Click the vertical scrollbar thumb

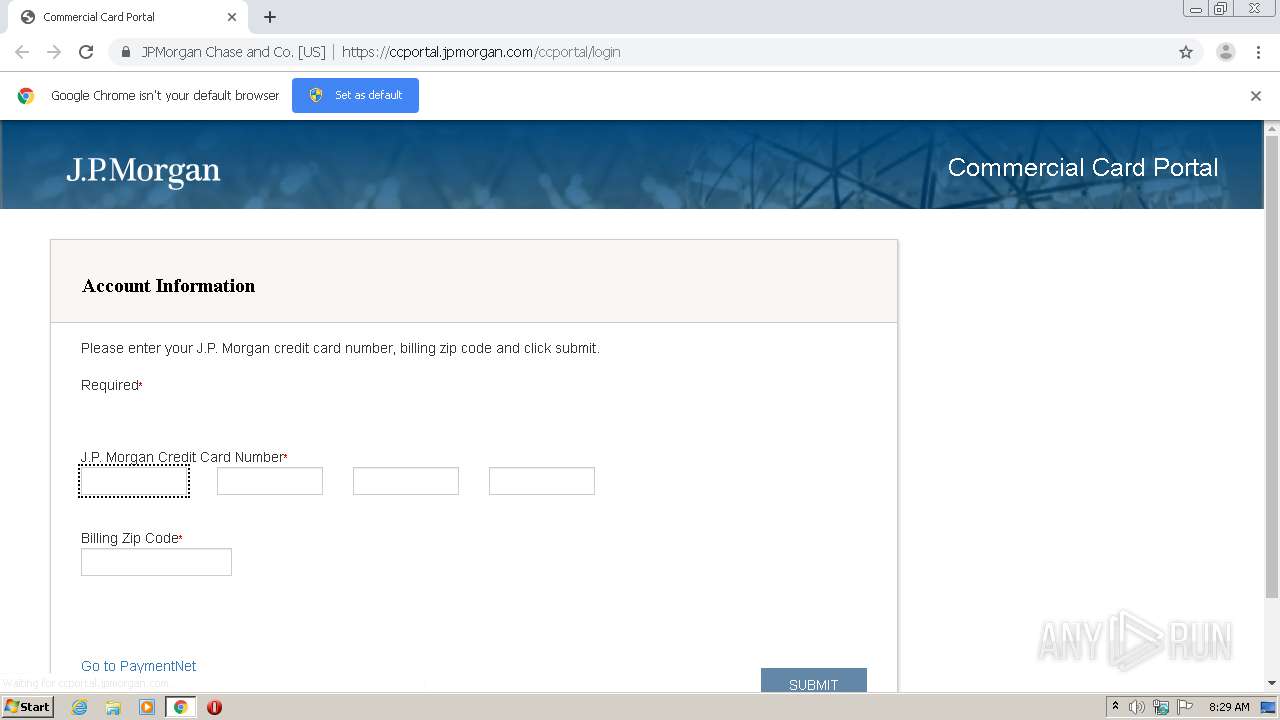click(x=1272, y=367)
